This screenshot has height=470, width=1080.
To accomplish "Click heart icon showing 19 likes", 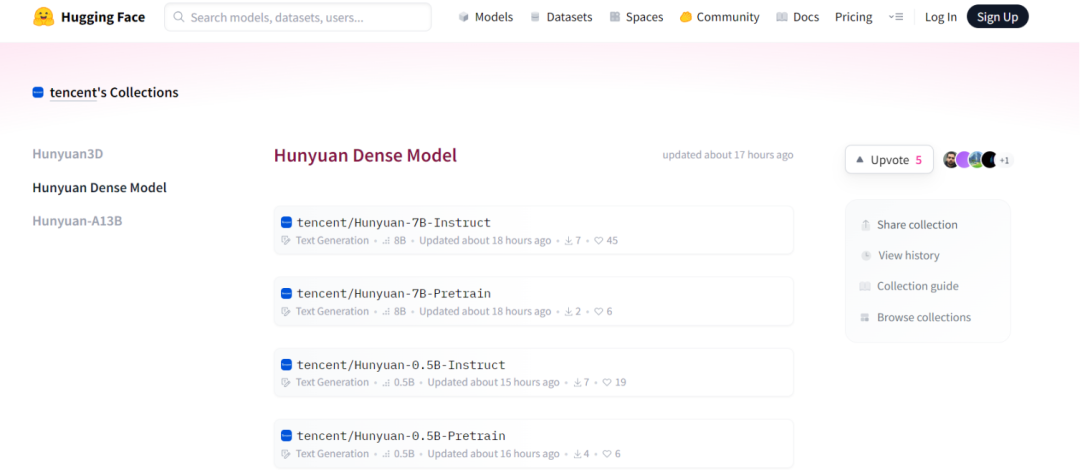I will tap(607, 382).
